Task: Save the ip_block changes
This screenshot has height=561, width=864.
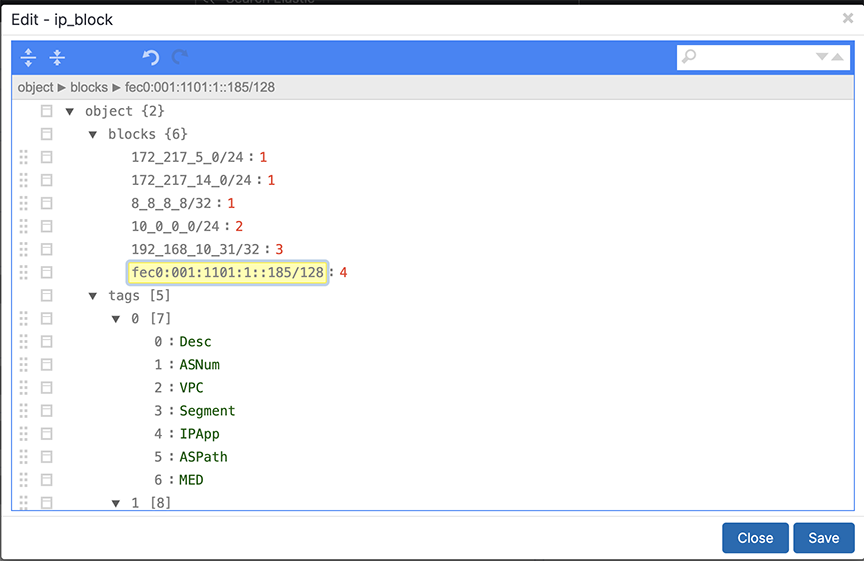Action: [824, 538]
